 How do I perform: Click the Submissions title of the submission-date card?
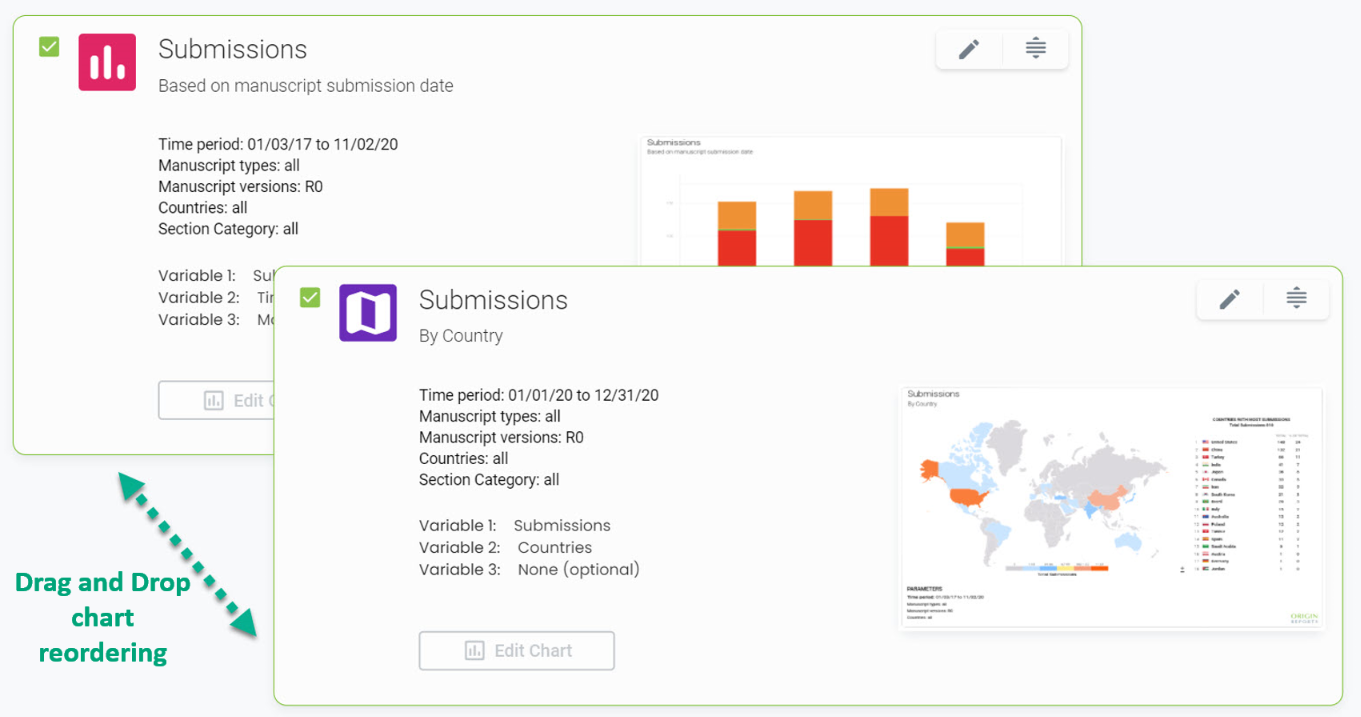233,49
